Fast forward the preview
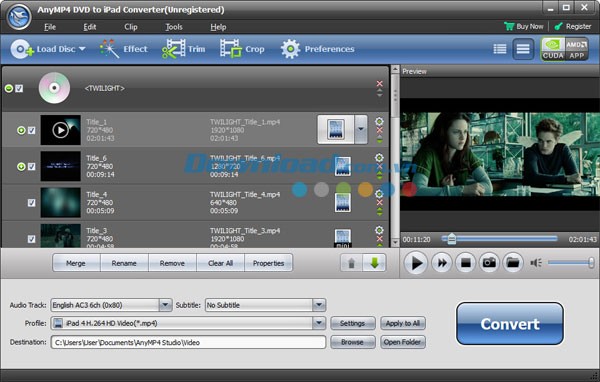Image resolution: width=600 pixels, height=382 pixels. [x=442, y=263]
